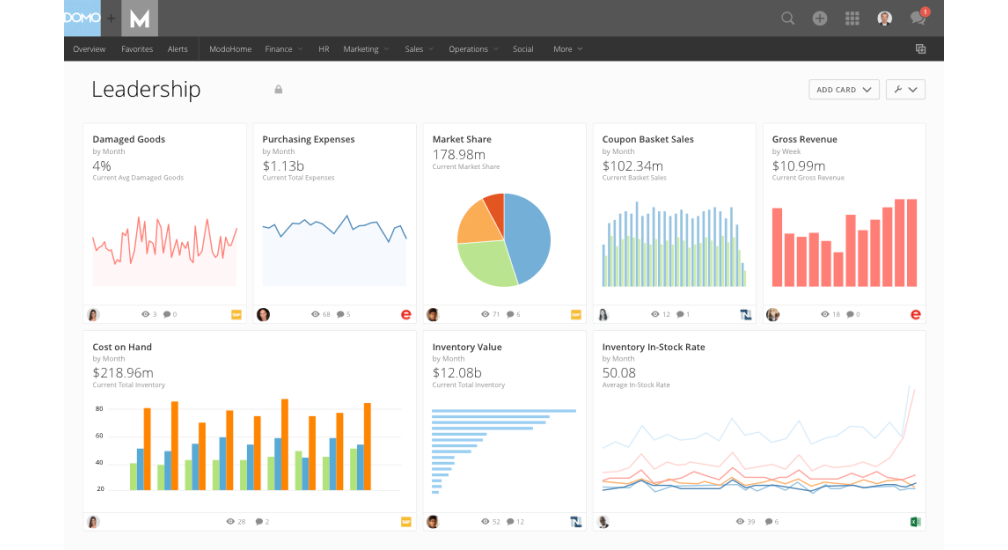Click the views eye icon on Coupon Basket Sales
Screen dimensions: 1008x550
point(655,315)
